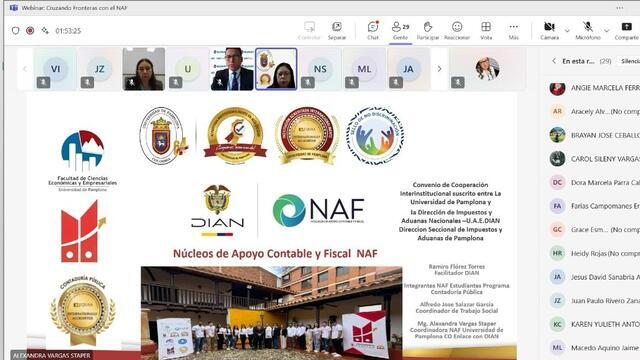
Task: Raise hand with Participar icon
Action: pos(428,31)
